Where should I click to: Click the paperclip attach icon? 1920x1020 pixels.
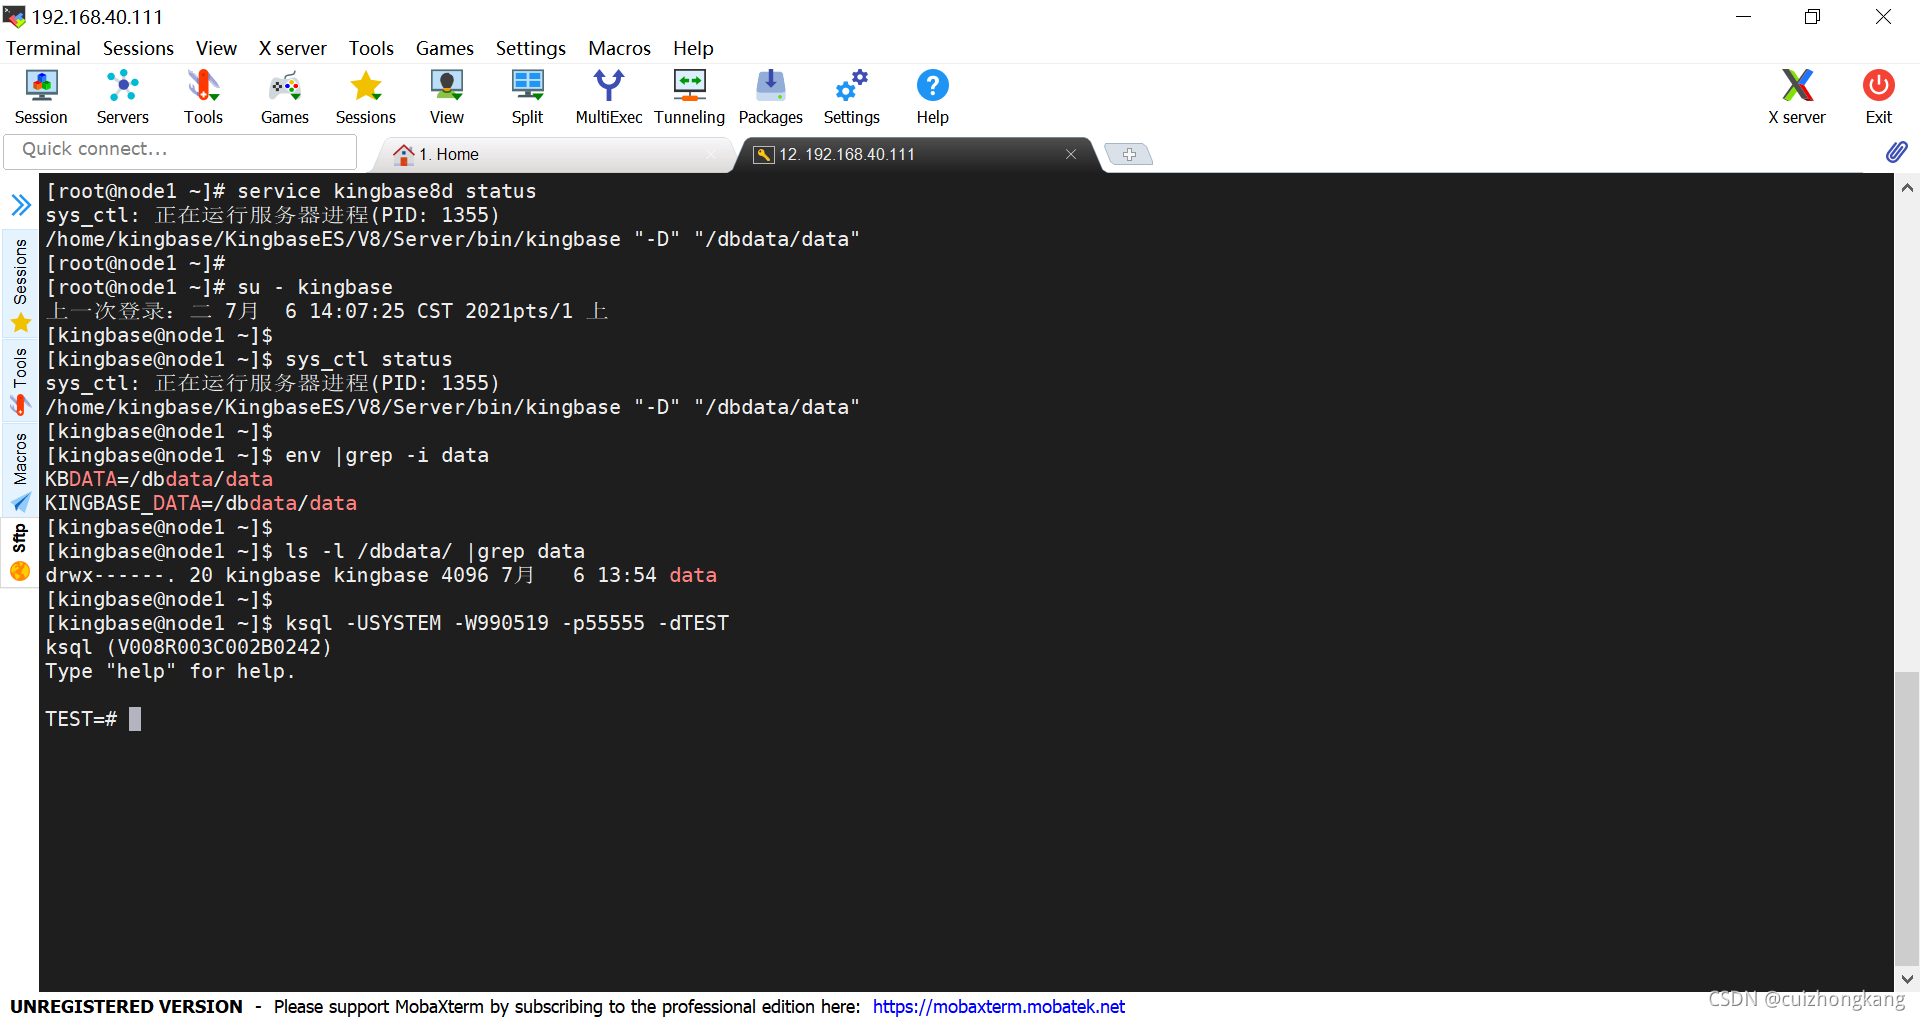(x=1896, y=152)
